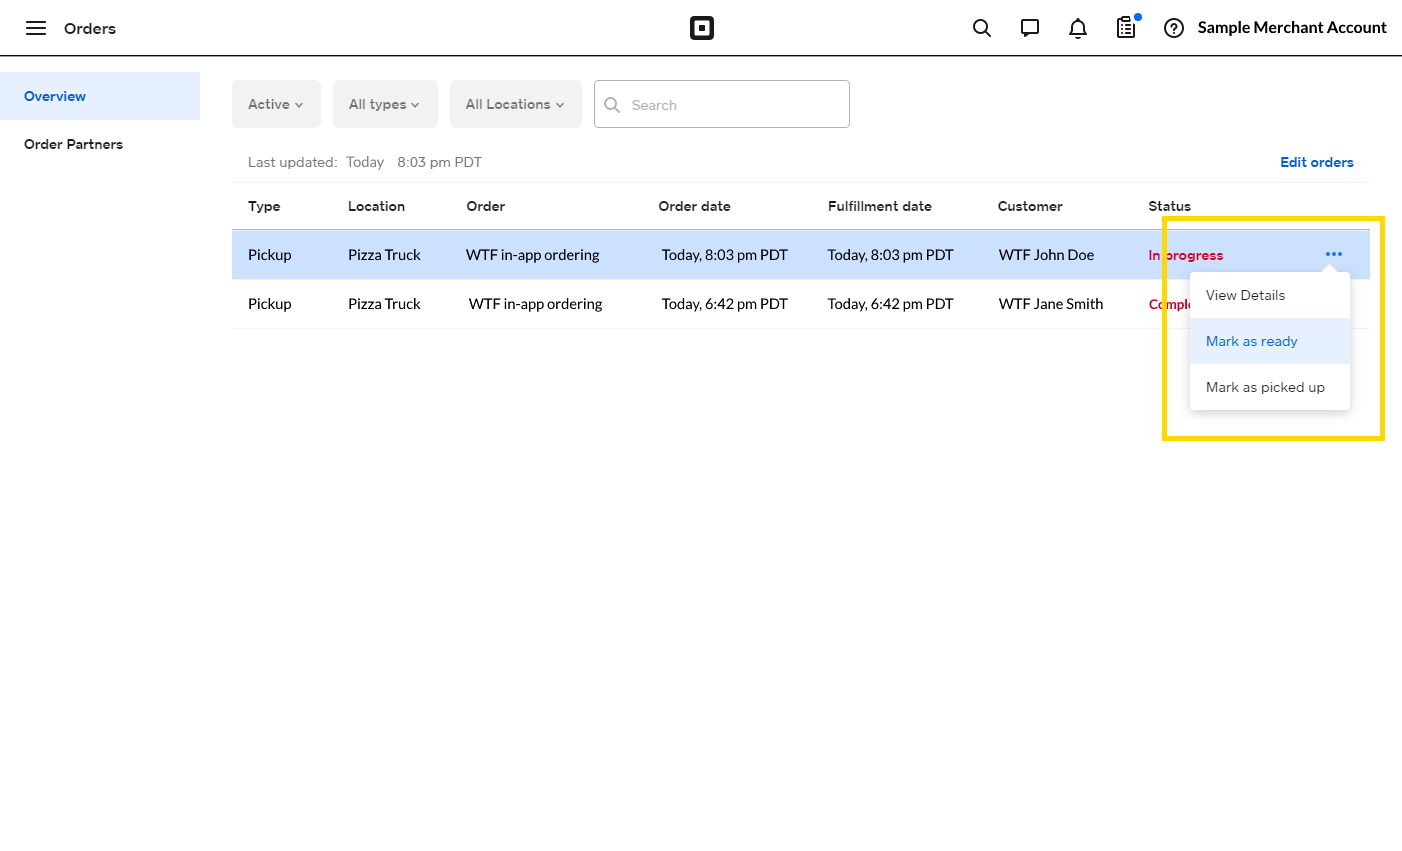Go to Overview in the sidebar
This screenshot has width=1402, height=851.
[100, 96]
